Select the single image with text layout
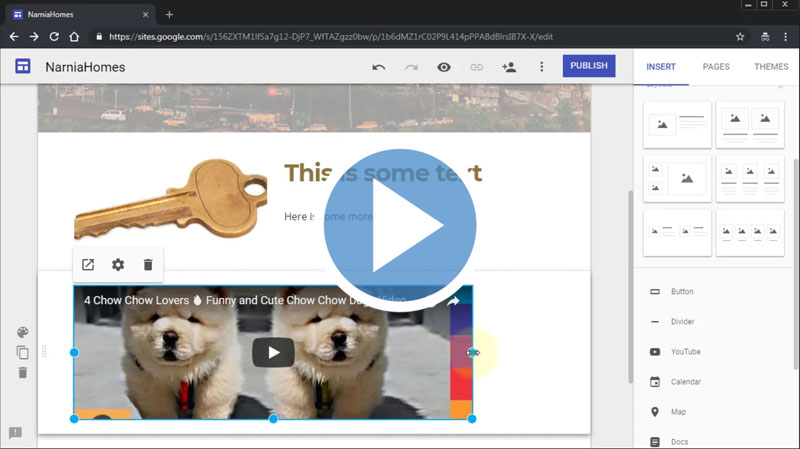Image resolution: width=800 pixels, height=449 pixels. click(678, 124)
